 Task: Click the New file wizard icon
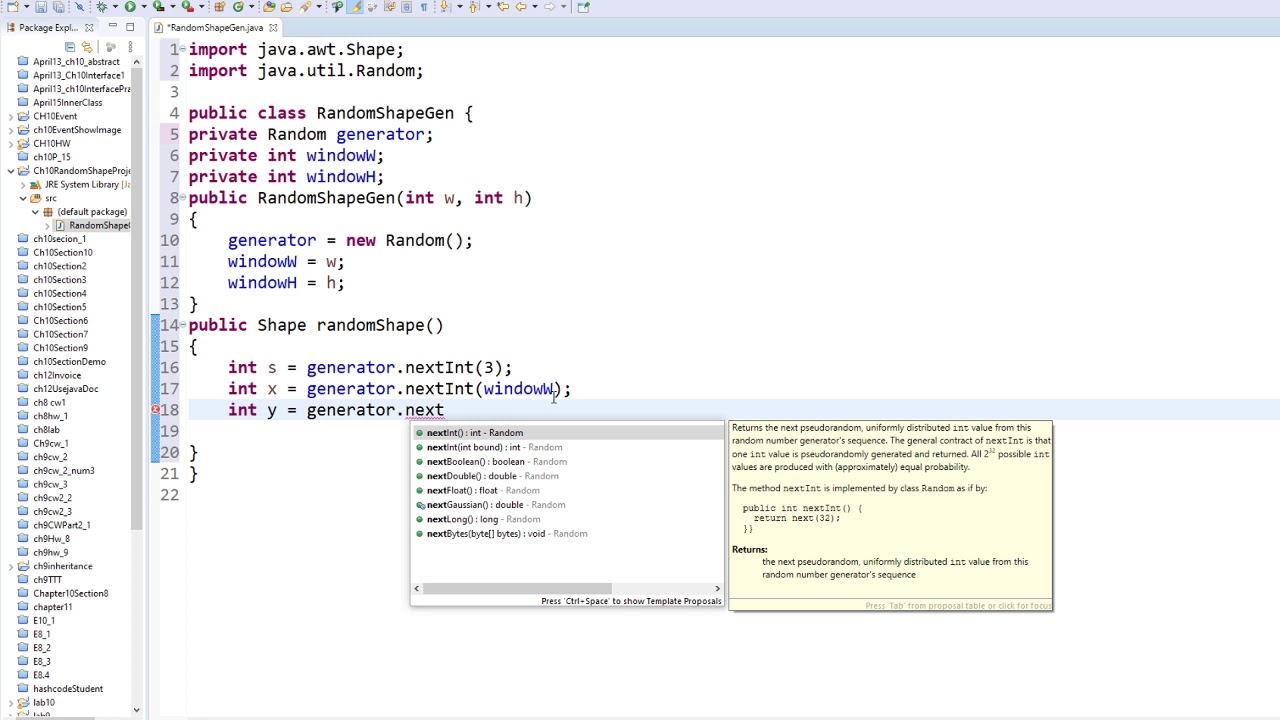12,7
